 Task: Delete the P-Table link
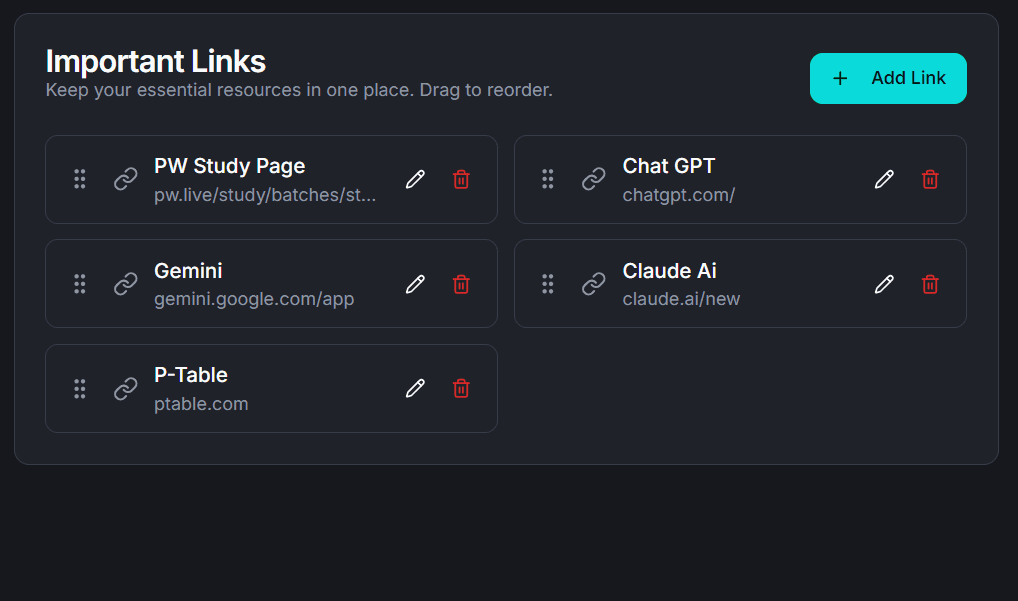(461, 388)
